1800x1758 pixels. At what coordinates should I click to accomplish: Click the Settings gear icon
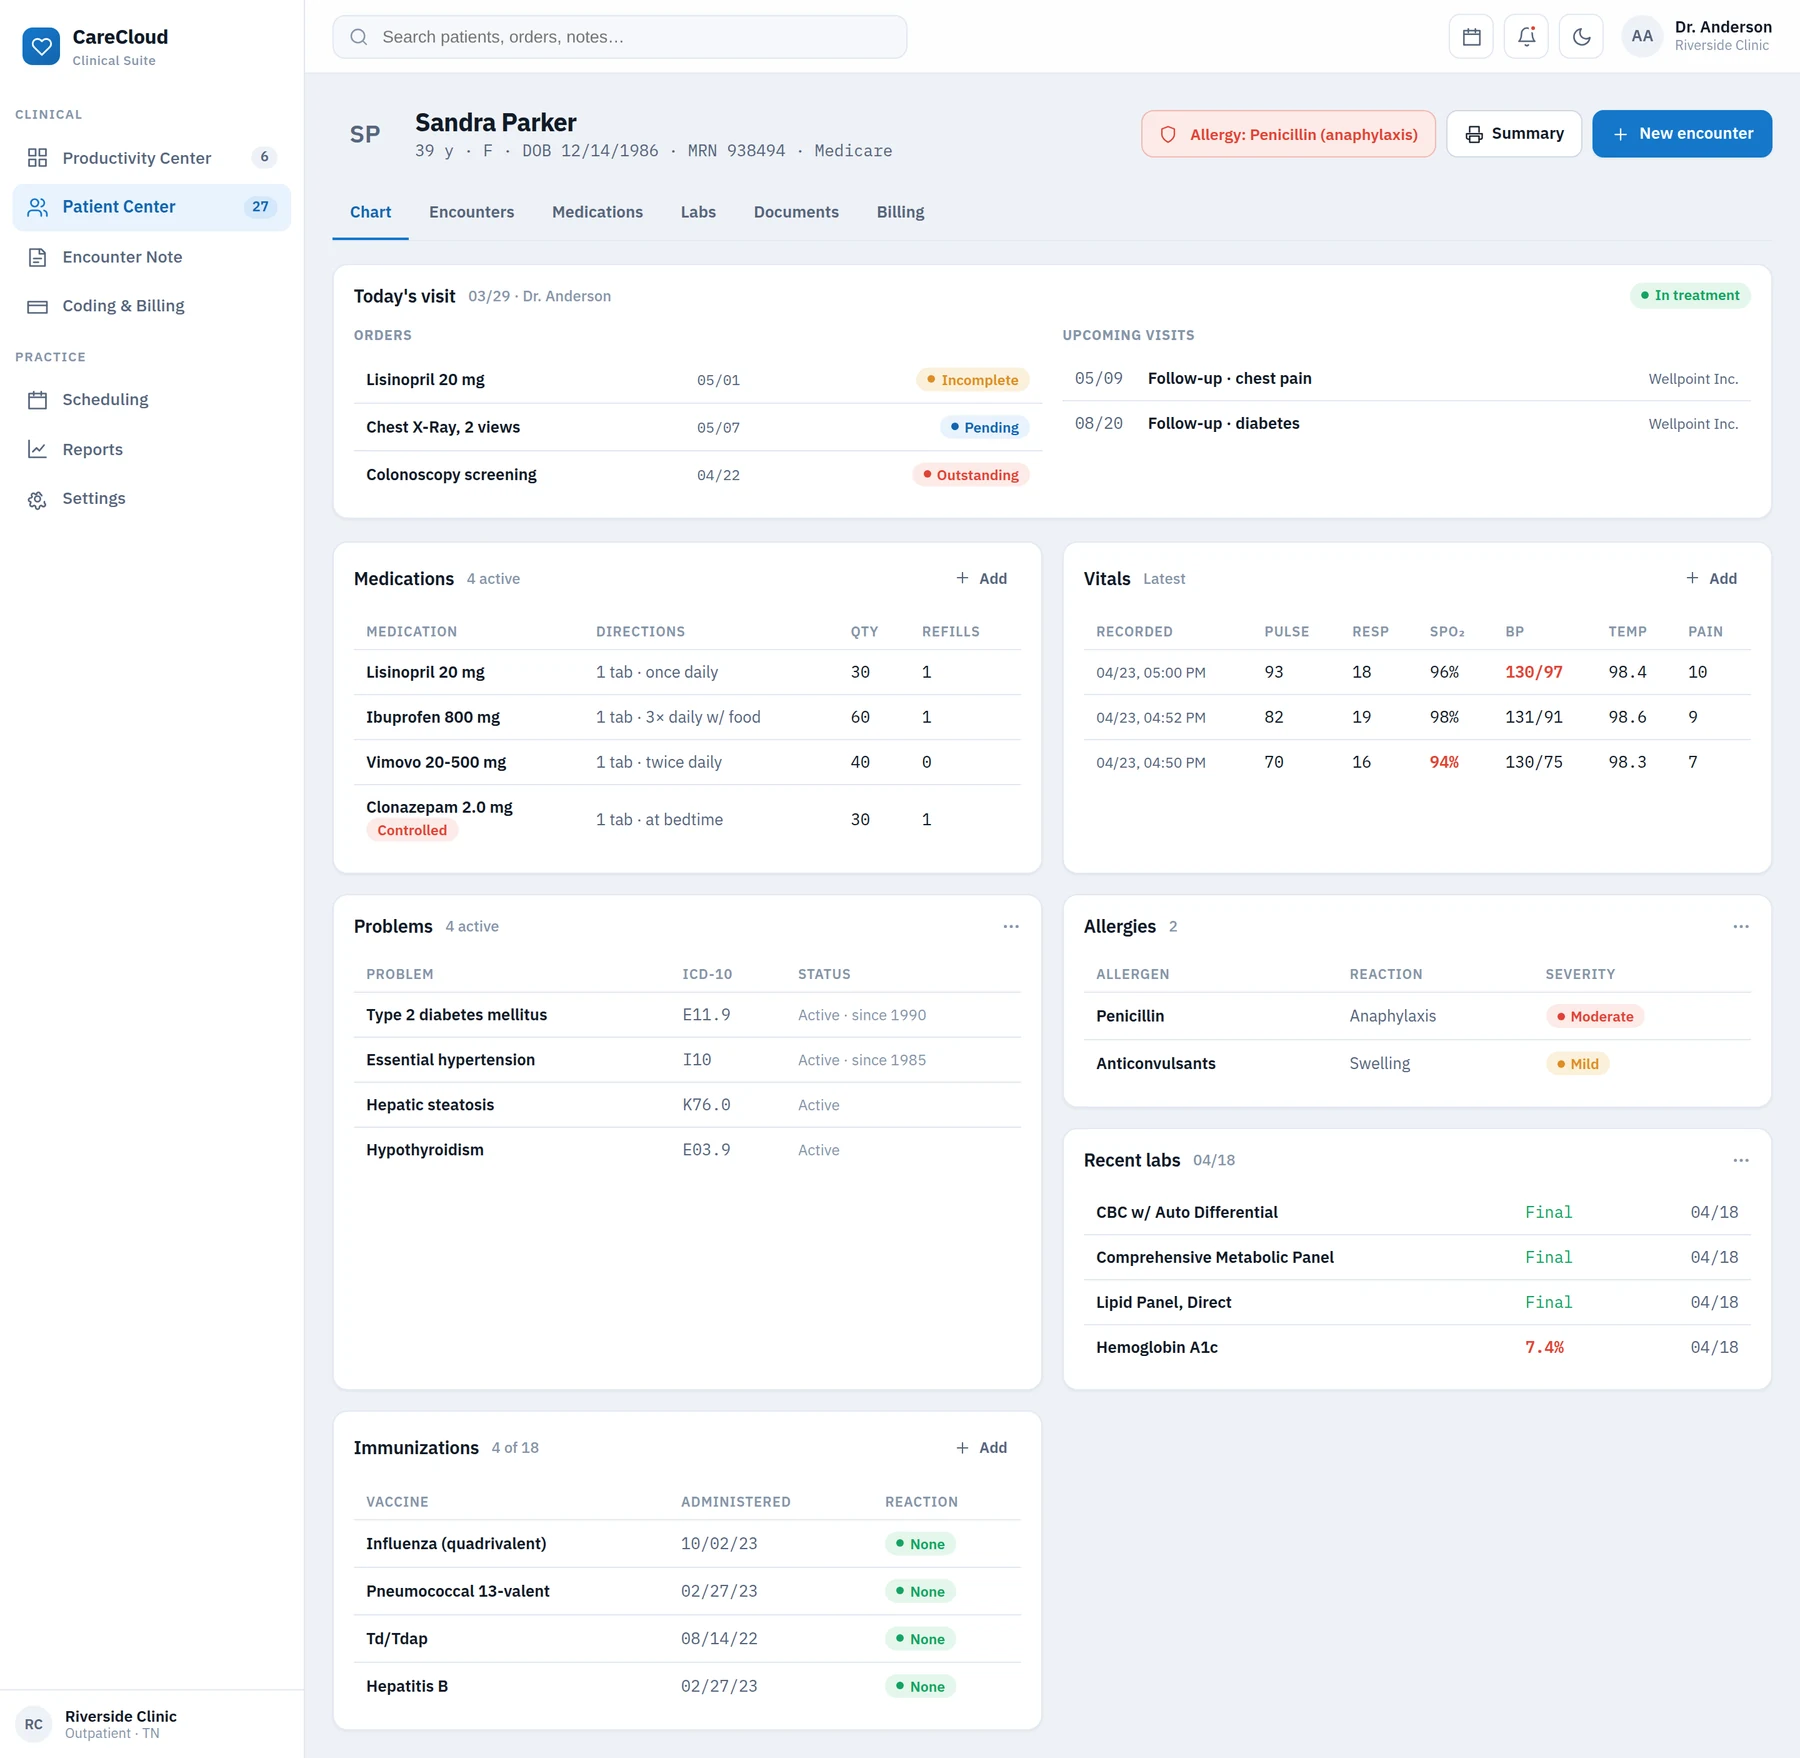point(37,499)
